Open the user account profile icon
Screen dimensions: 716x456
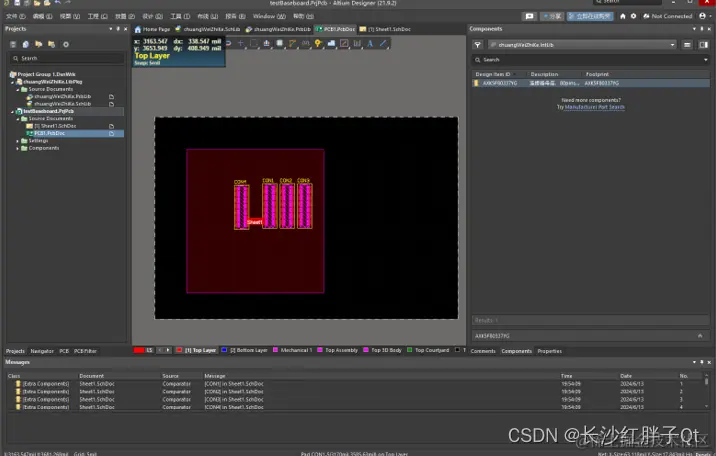(702, 16)
